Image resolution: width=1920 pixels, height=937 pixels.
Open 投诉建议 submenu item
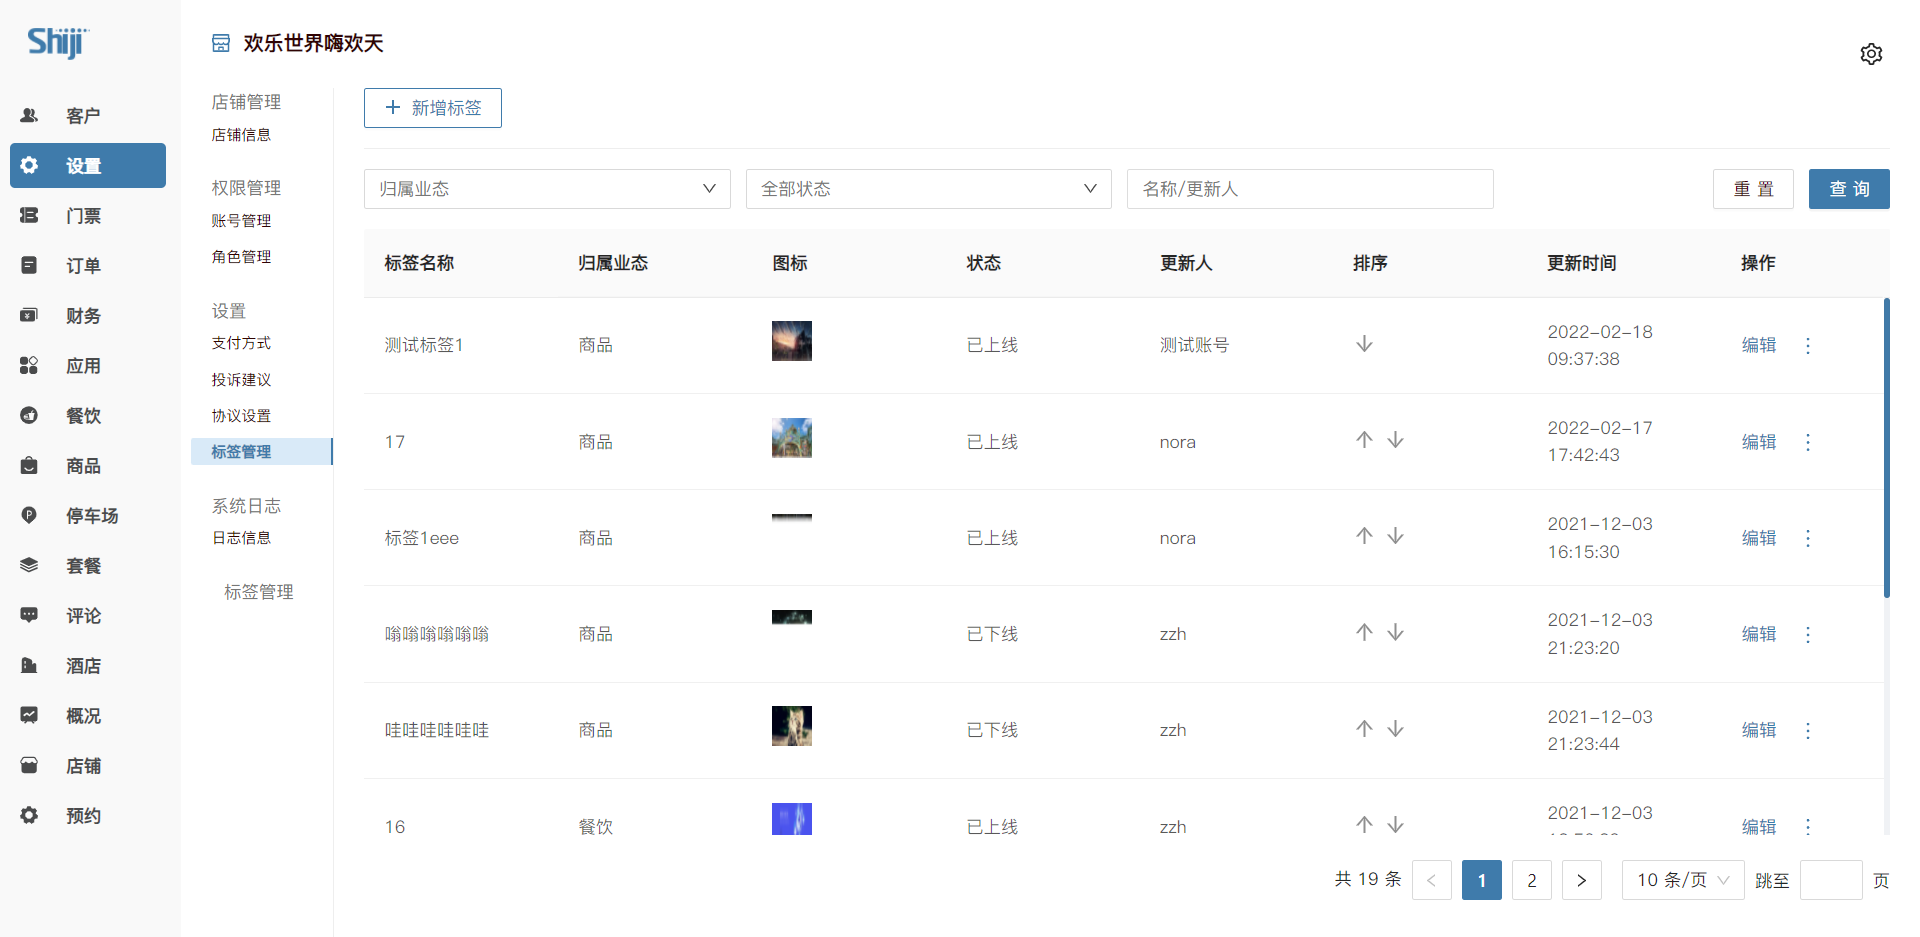click(x=241, y=380)
